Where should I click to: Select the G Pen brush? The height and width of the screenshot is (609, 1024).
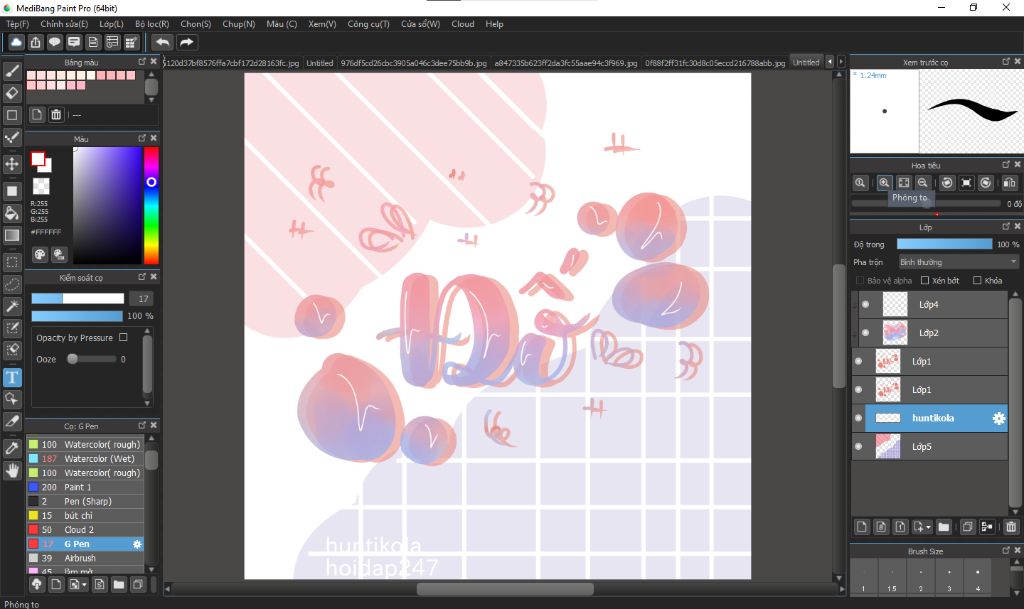coord(85,544)
